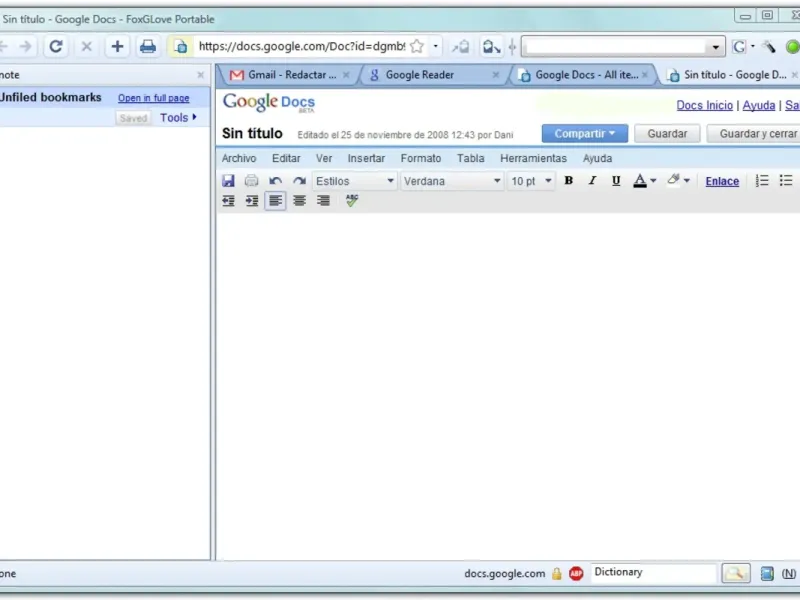Open the Tabla menu

pyautogui.click(x=470, y=159)
